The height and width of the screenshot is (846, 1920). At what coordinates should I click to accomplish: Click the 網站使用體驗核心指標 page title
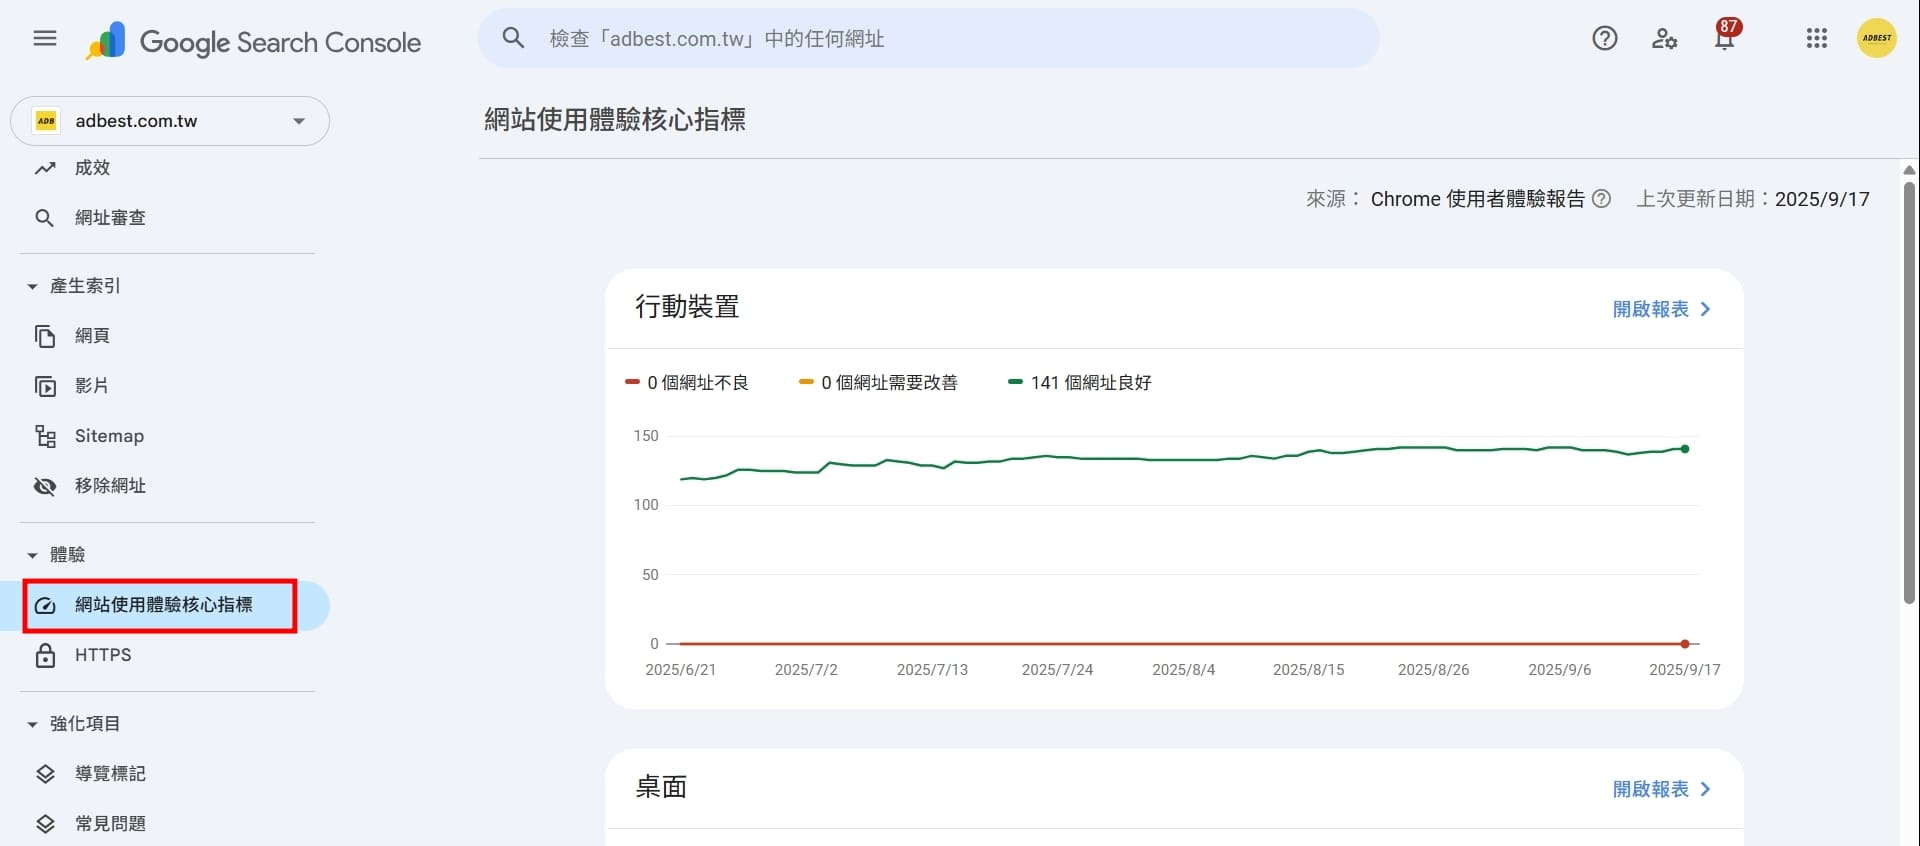pyautogui.click(x=615, y=120)
